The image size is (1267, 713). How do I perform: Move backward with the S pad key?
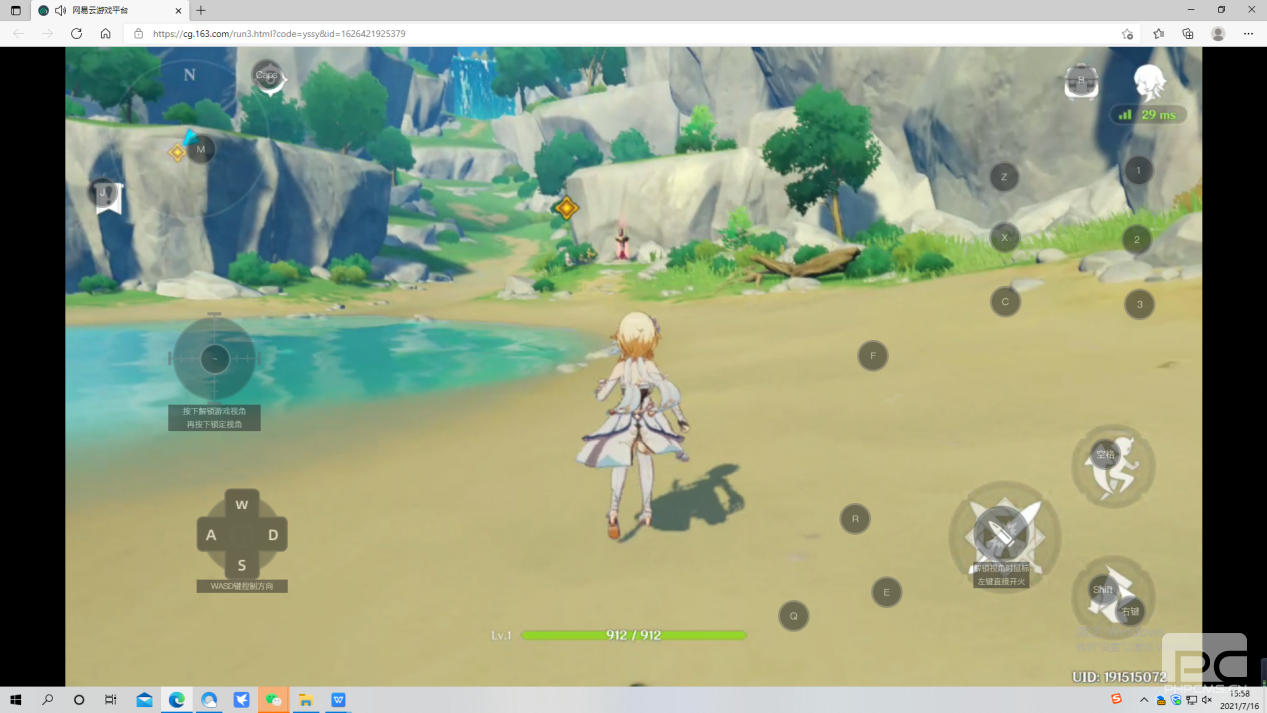click(242, 565)
